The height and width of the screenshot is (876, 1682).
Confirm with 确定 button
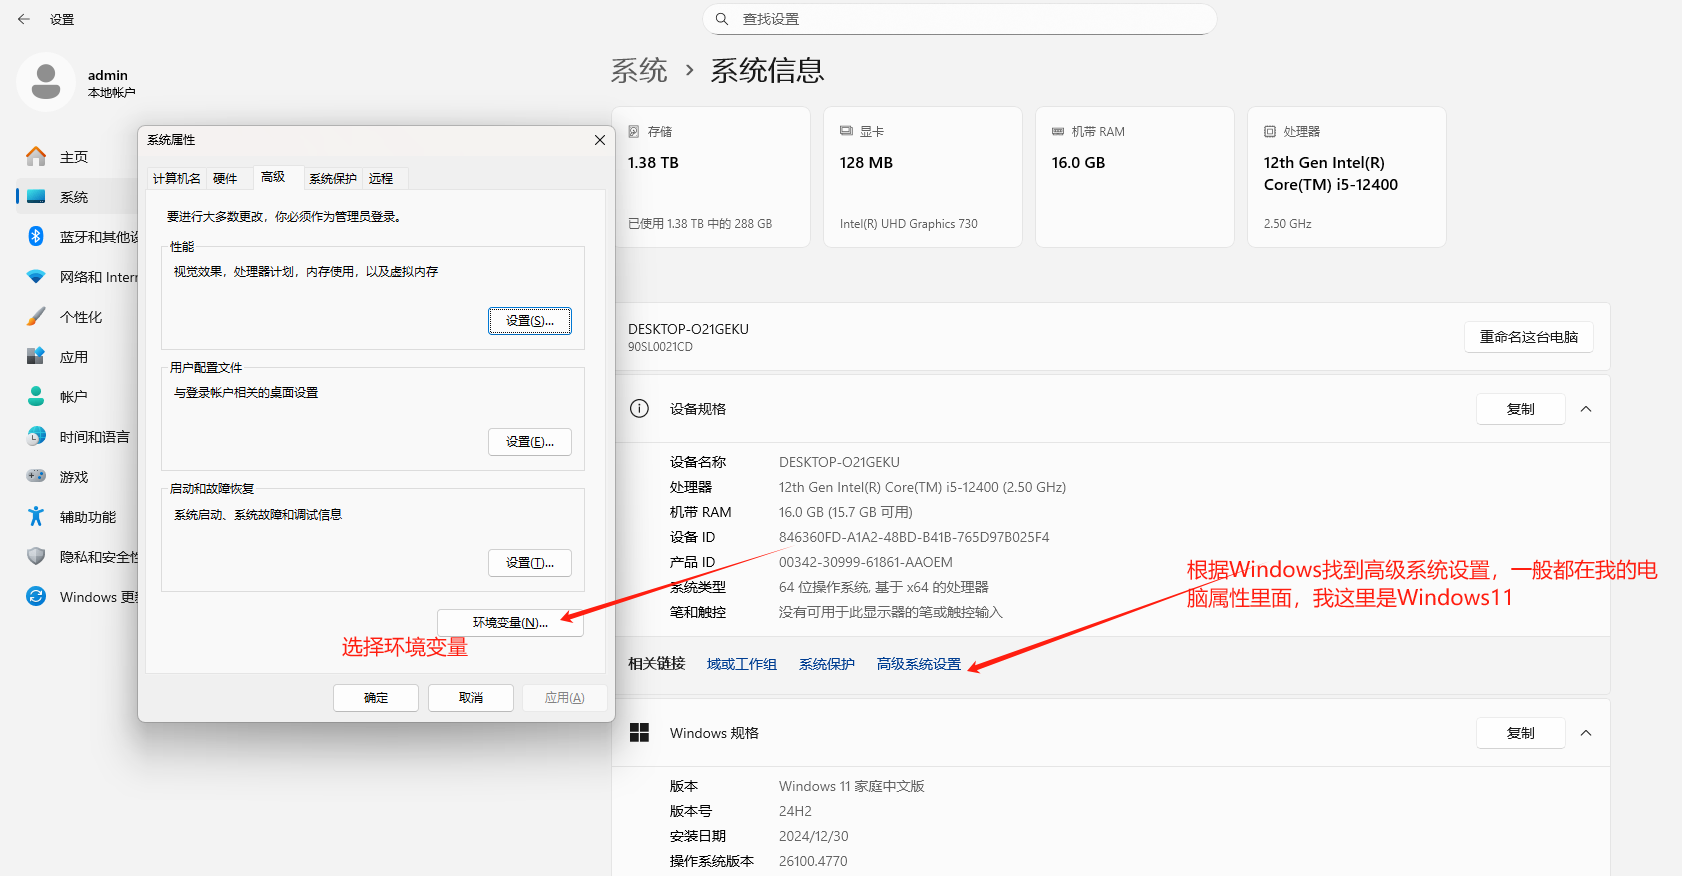pos(376,698)
